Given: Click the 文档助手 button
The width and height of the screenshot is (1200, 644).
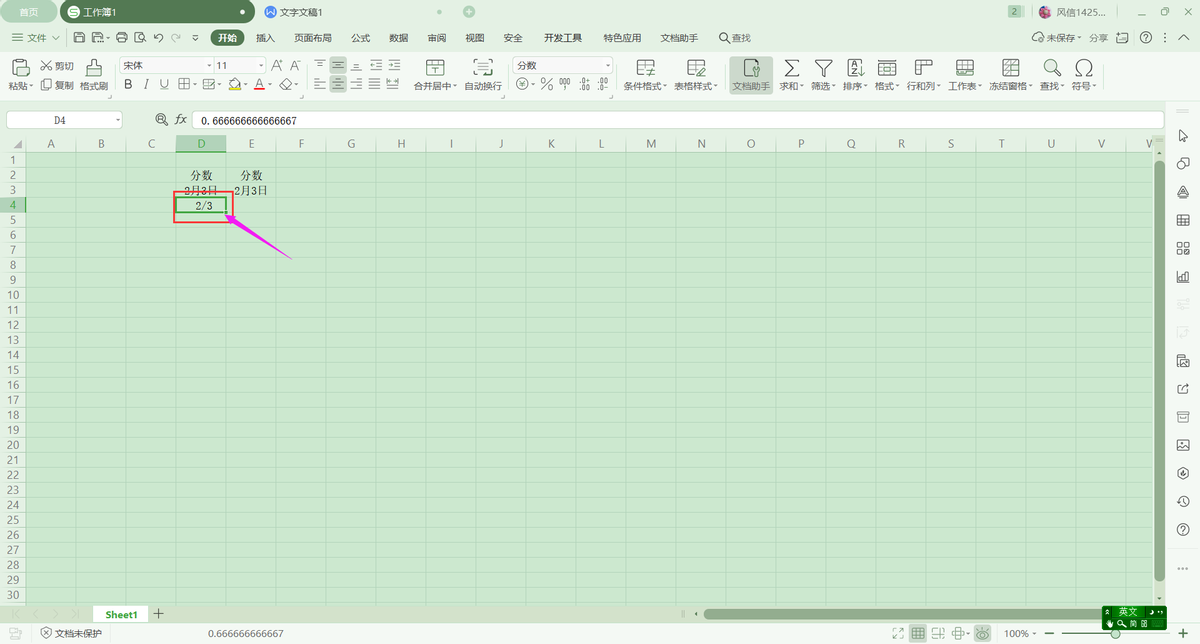Looking at the screenshot, I should [751, 74].
